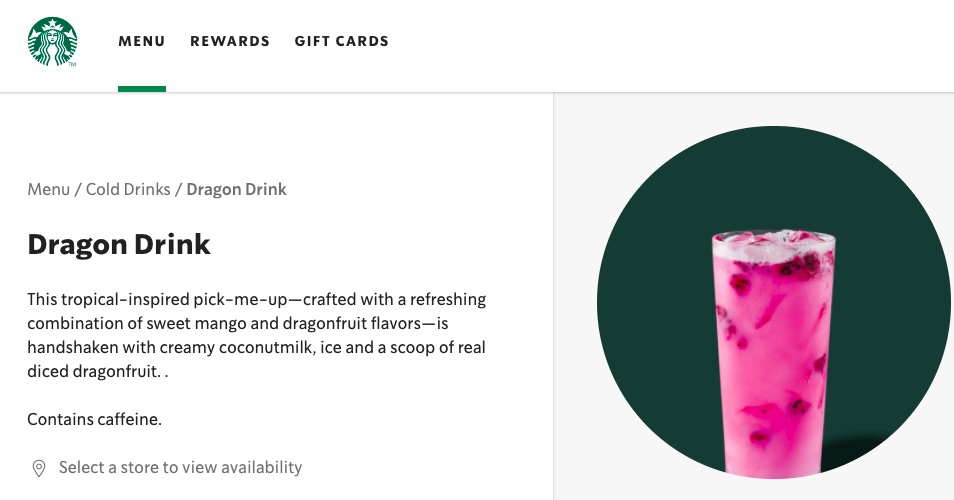Go to the REWARDS section

[230, 42]
